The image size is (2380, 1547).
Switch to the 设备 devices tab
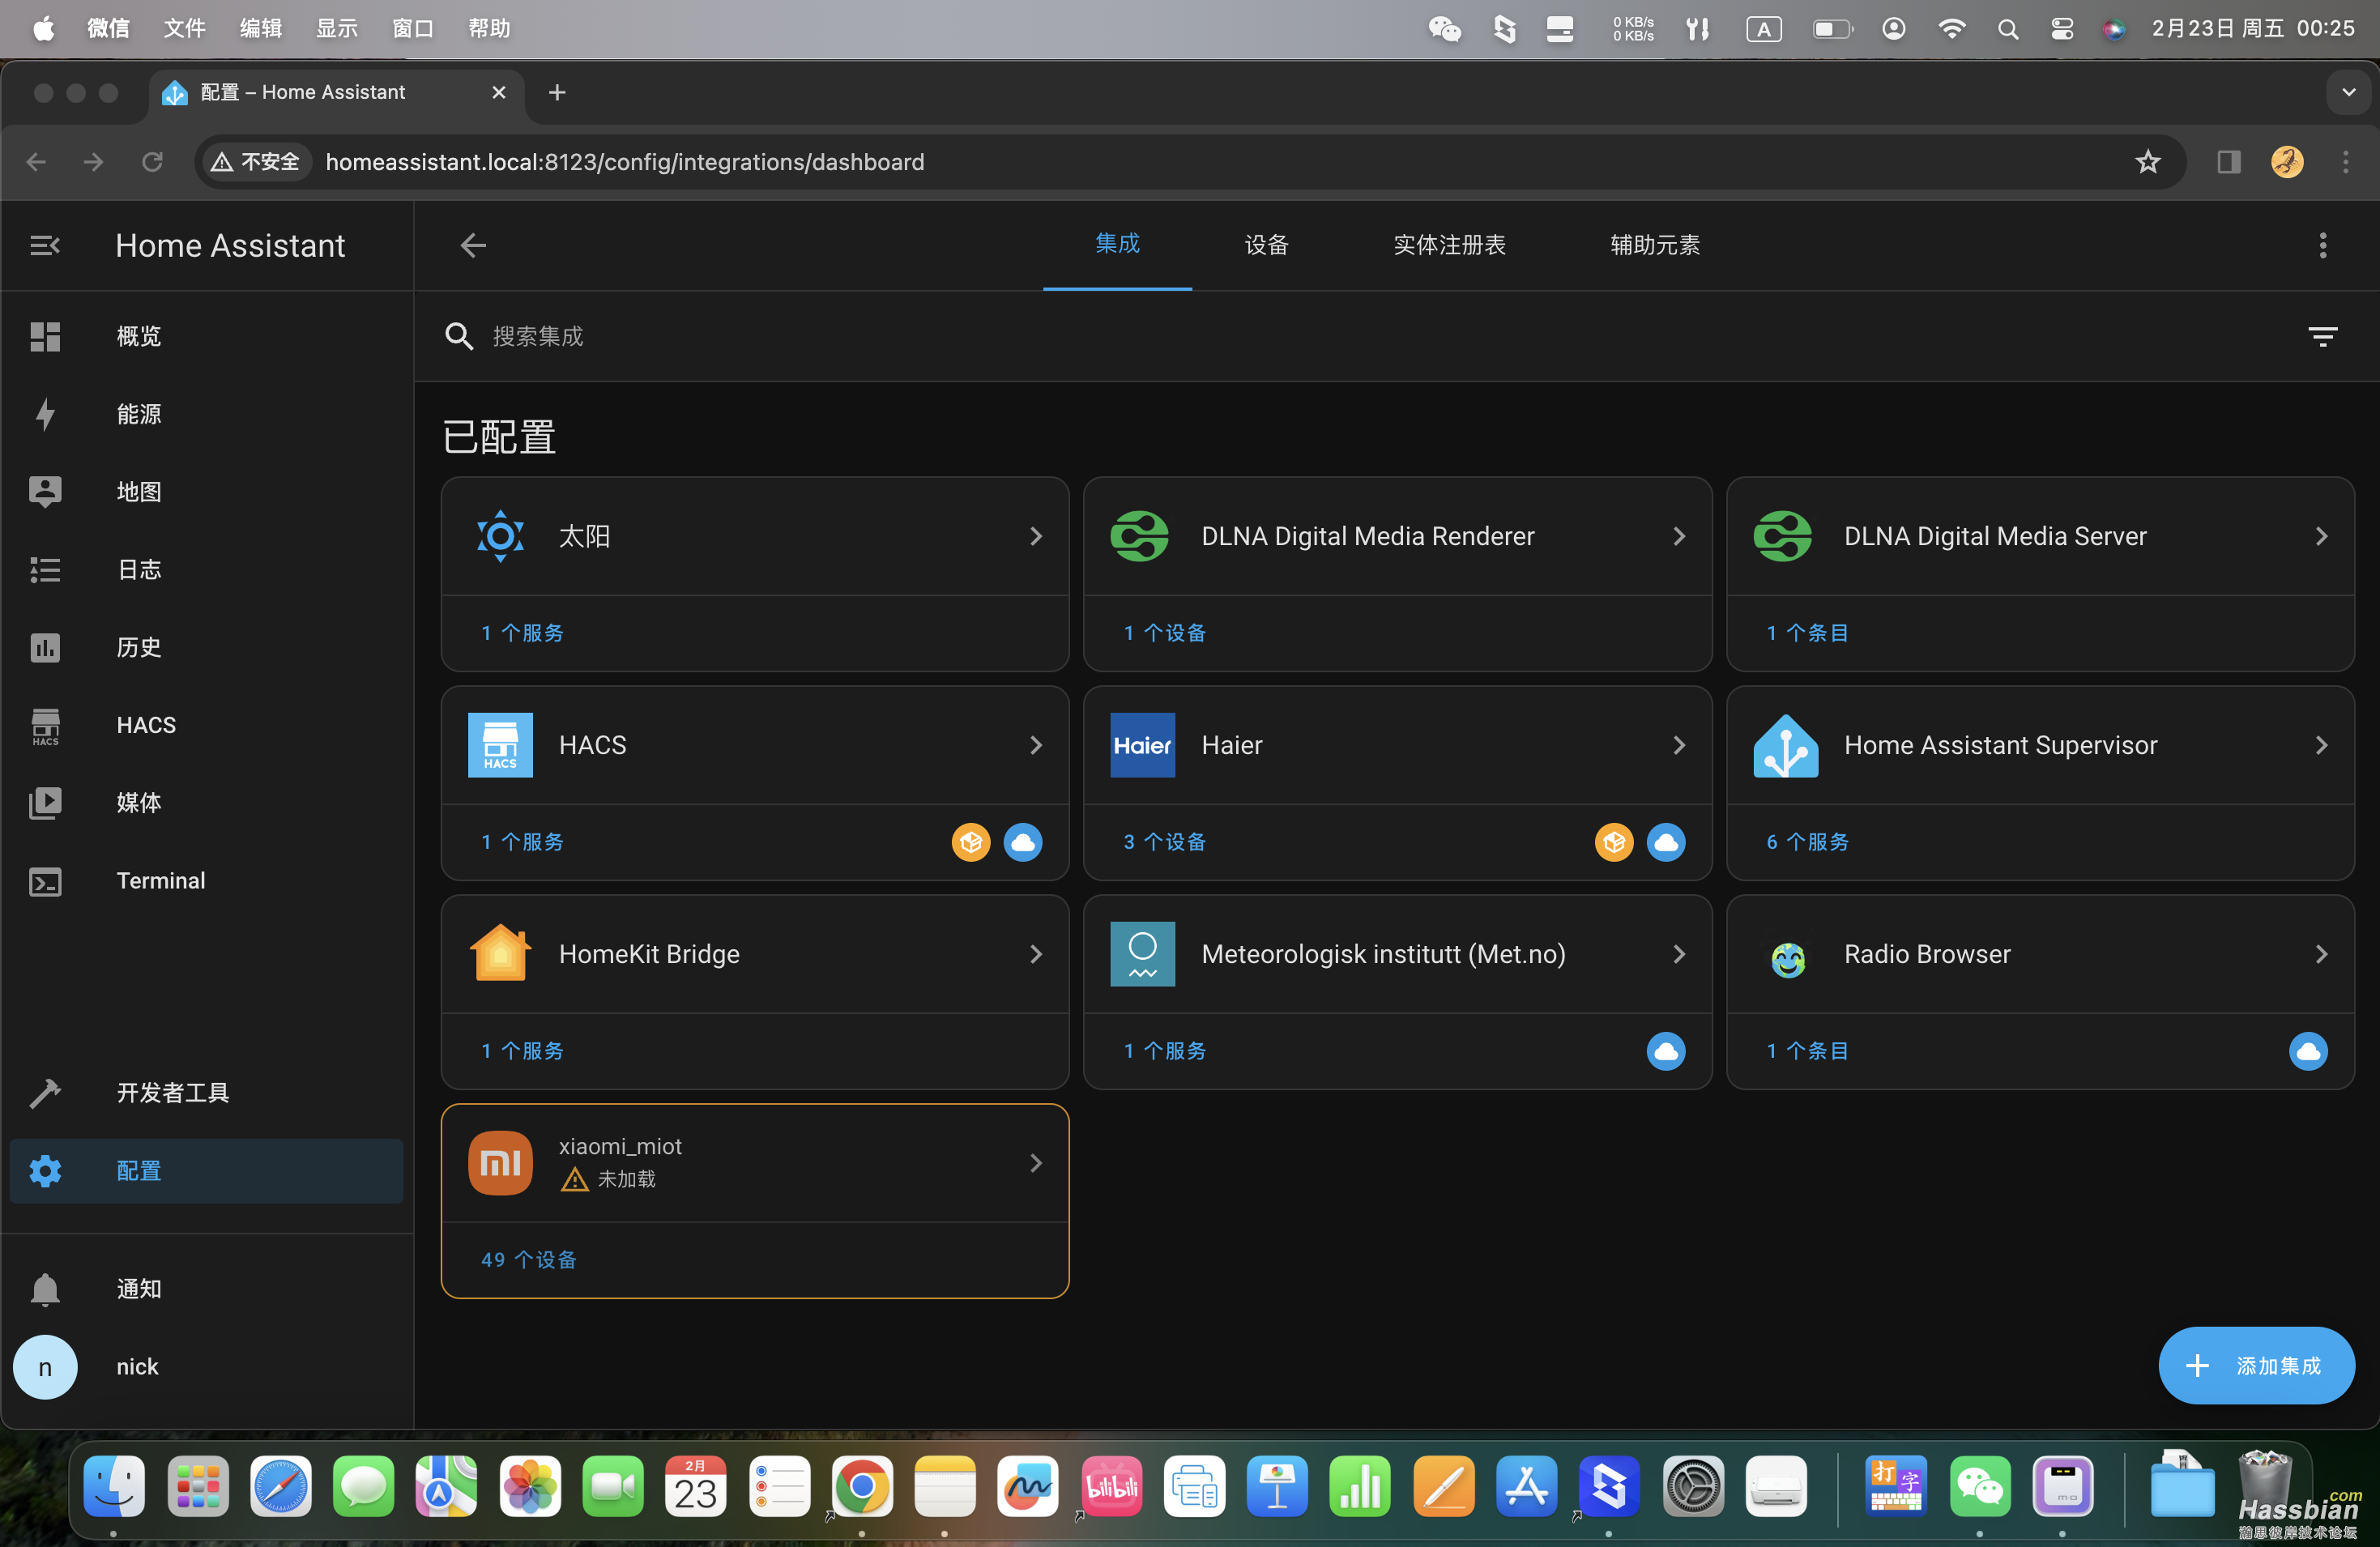1266,245
